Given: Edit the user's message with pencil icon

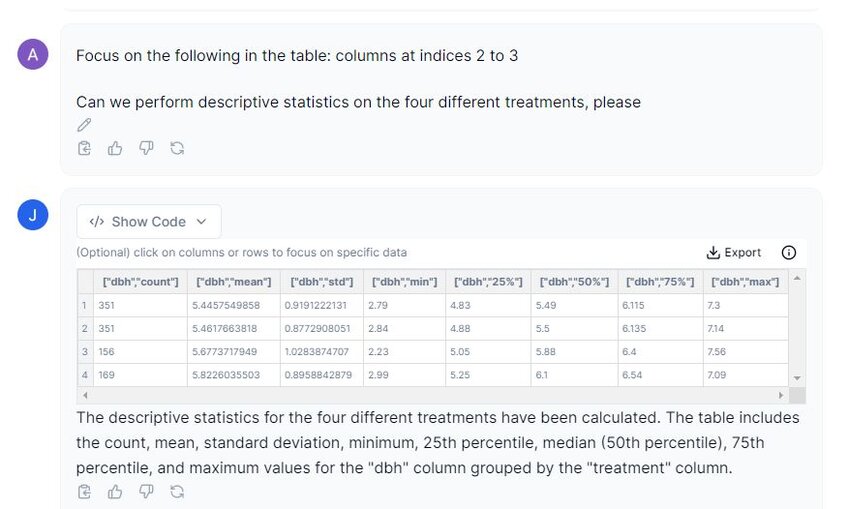Looking at the screenshot, I should (x=84, y=125).
